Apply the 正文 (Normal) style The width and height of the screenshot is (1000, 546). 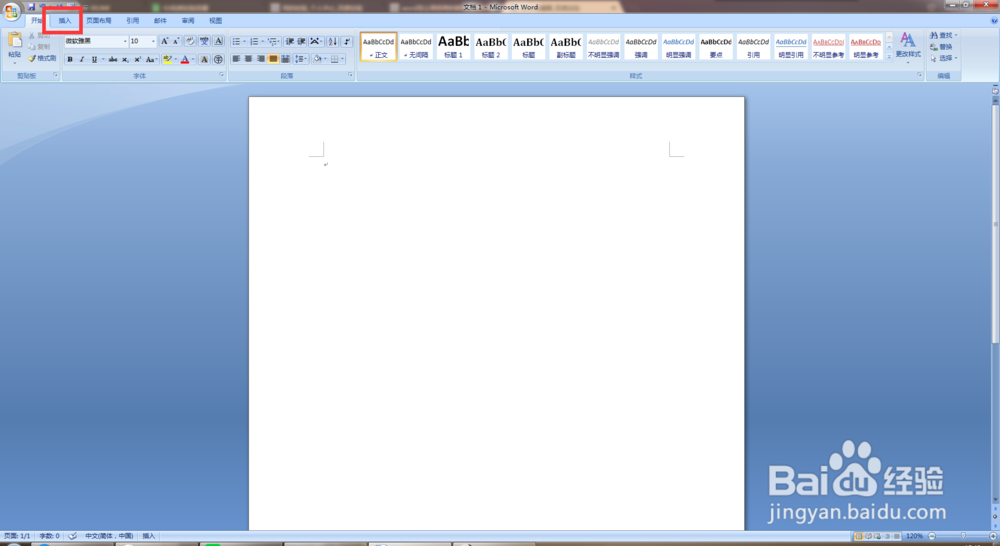(x=378, y=47)
